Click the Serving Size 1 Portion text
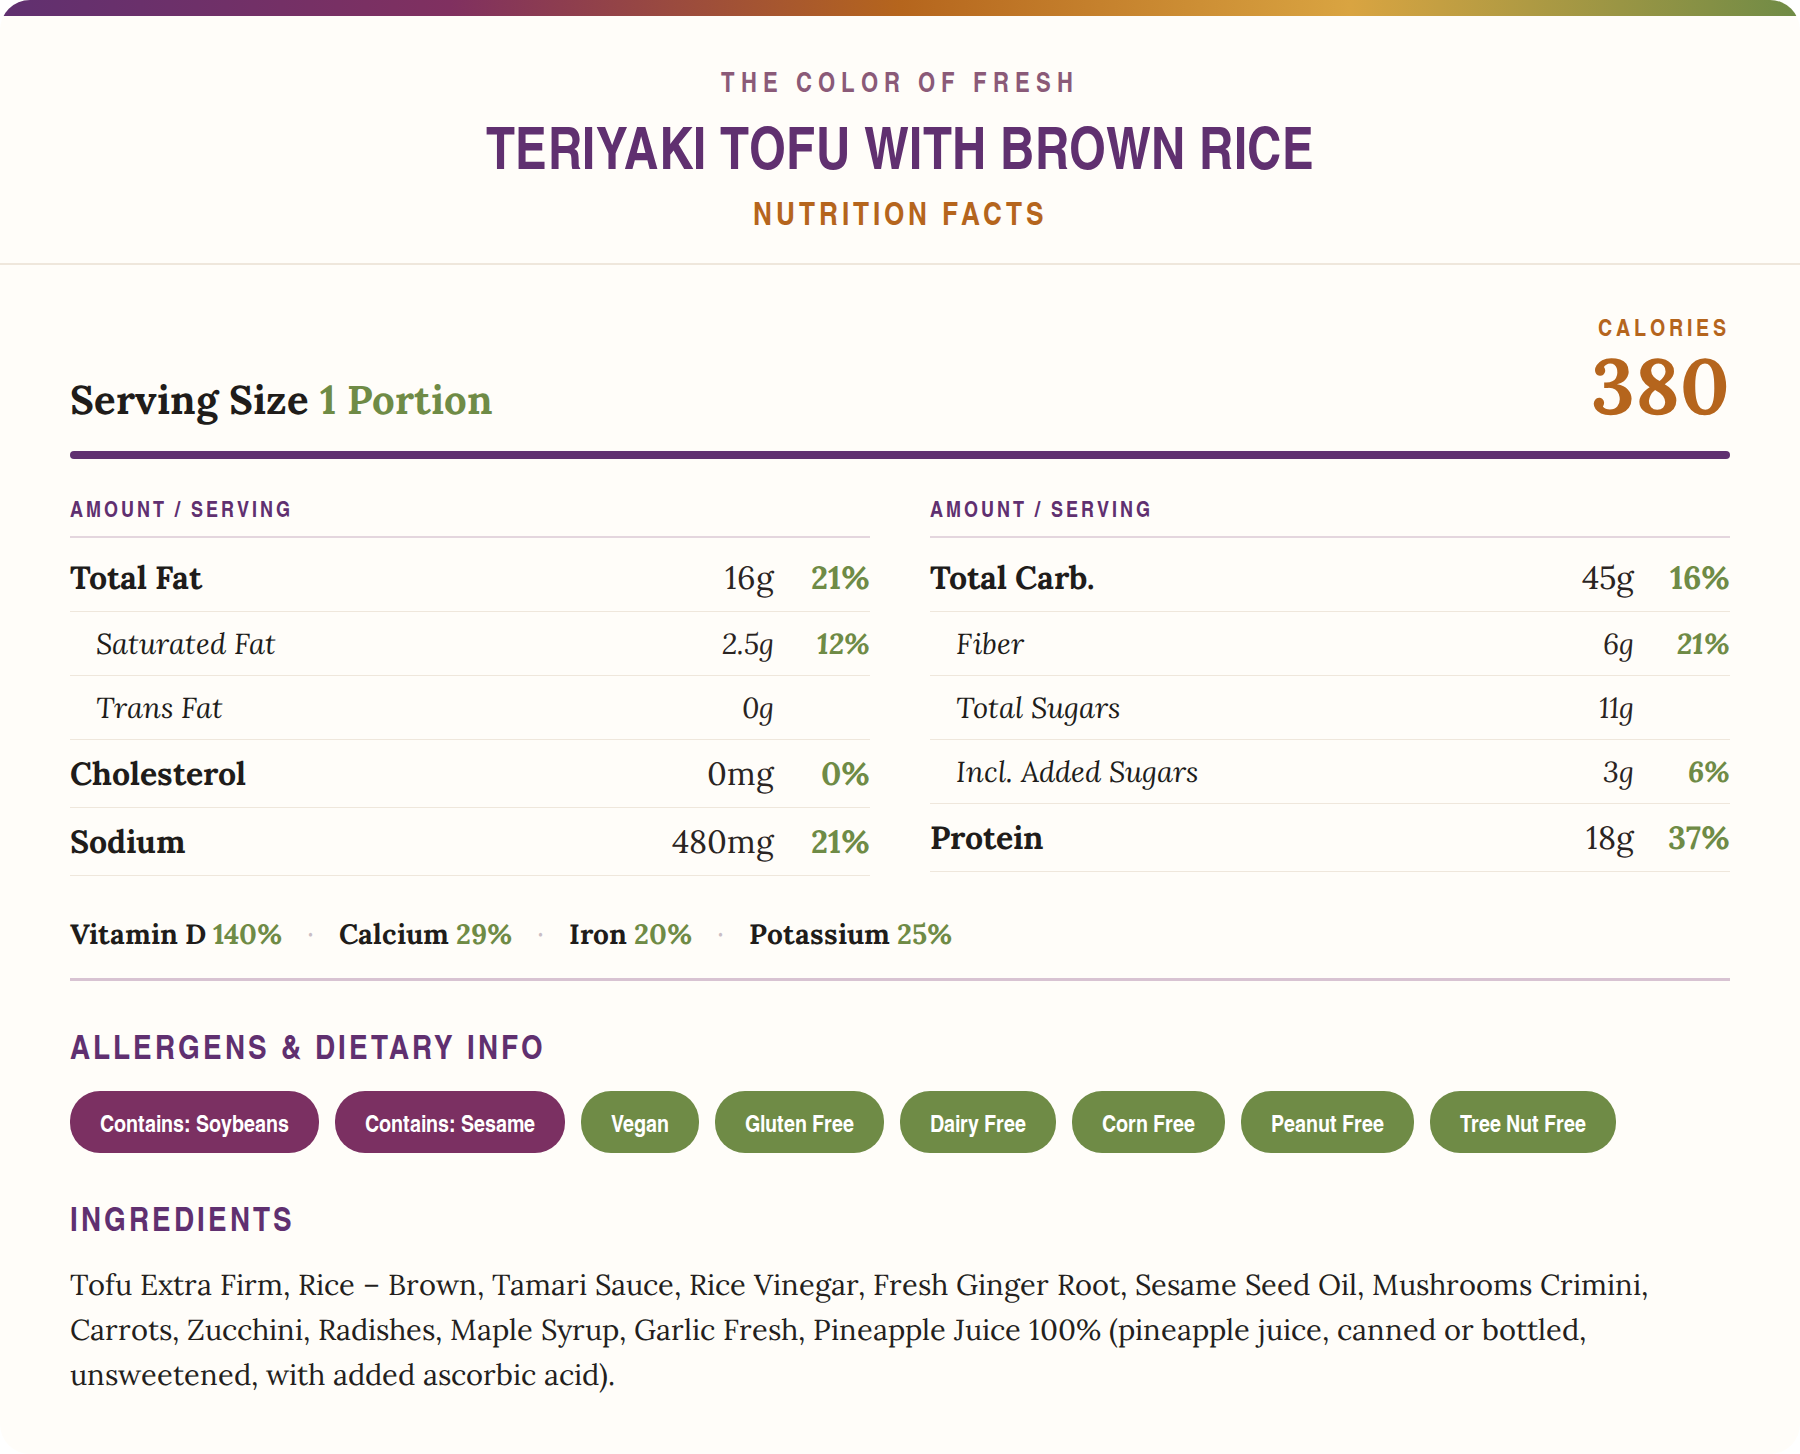 click(281, 400)
